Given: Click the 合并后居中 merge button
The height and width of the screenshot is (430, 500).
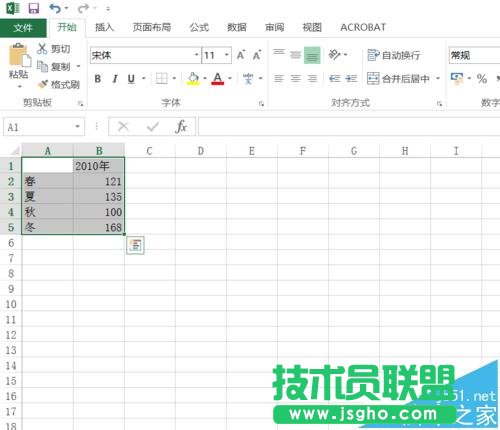Looking at the screenshot, I should (398, 79).
